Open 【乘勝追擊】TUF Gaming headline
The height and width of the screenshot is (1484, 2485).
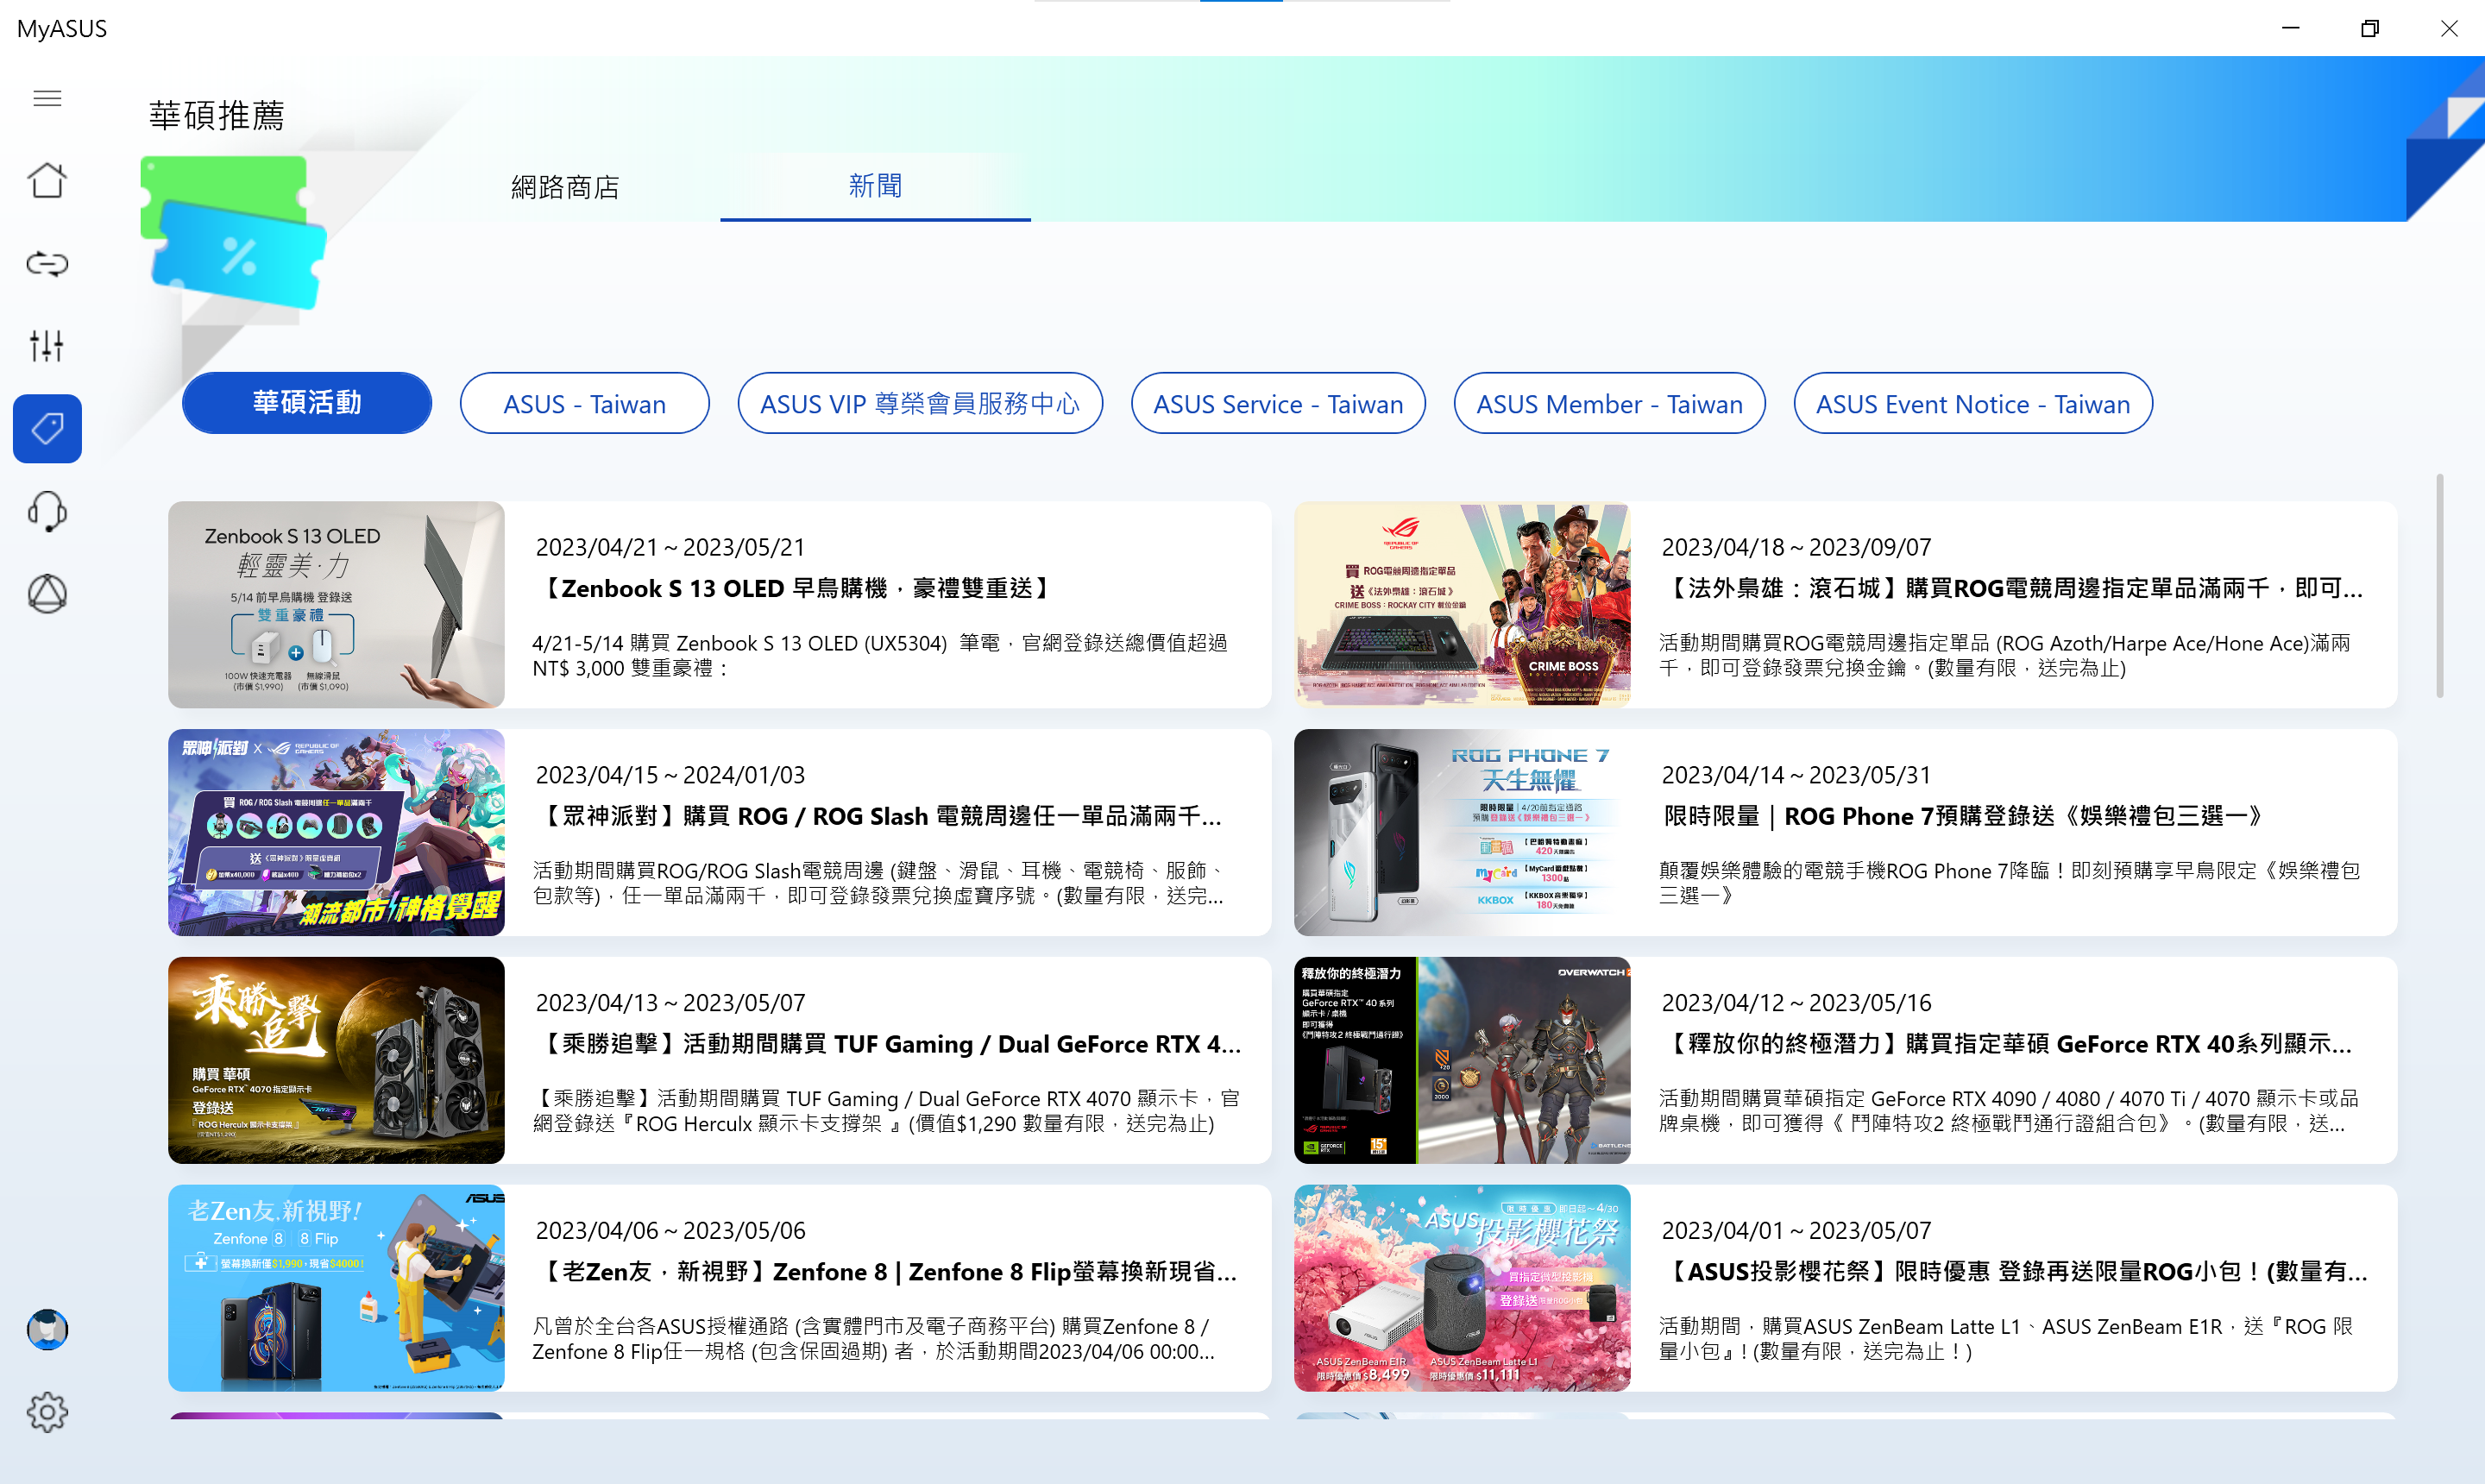[888, 1044]
